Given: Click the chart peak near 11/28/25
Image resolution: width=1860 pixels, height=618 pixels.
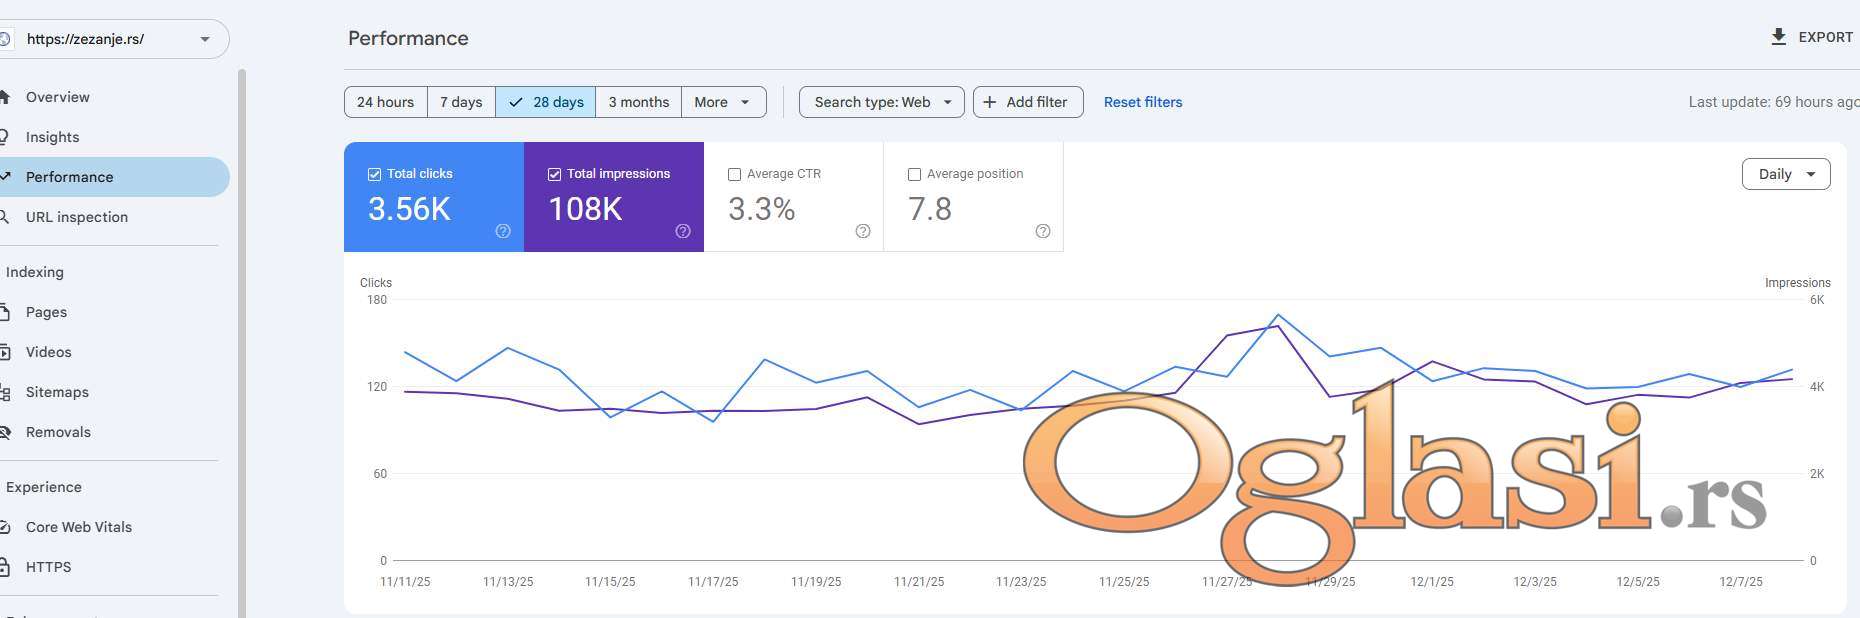Looking at the screenshot, I should [1278, 316].
